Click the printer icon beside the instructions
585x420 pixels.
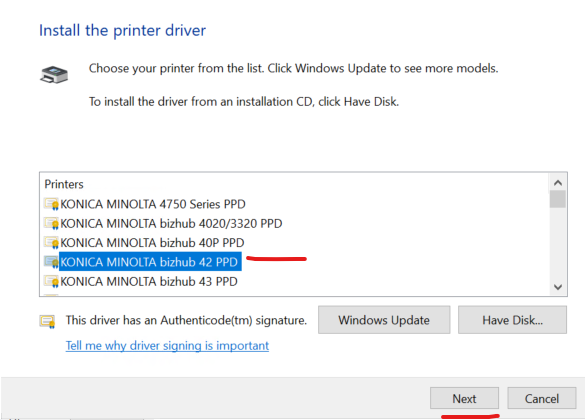pyautogui.click(x=54, y=74)
